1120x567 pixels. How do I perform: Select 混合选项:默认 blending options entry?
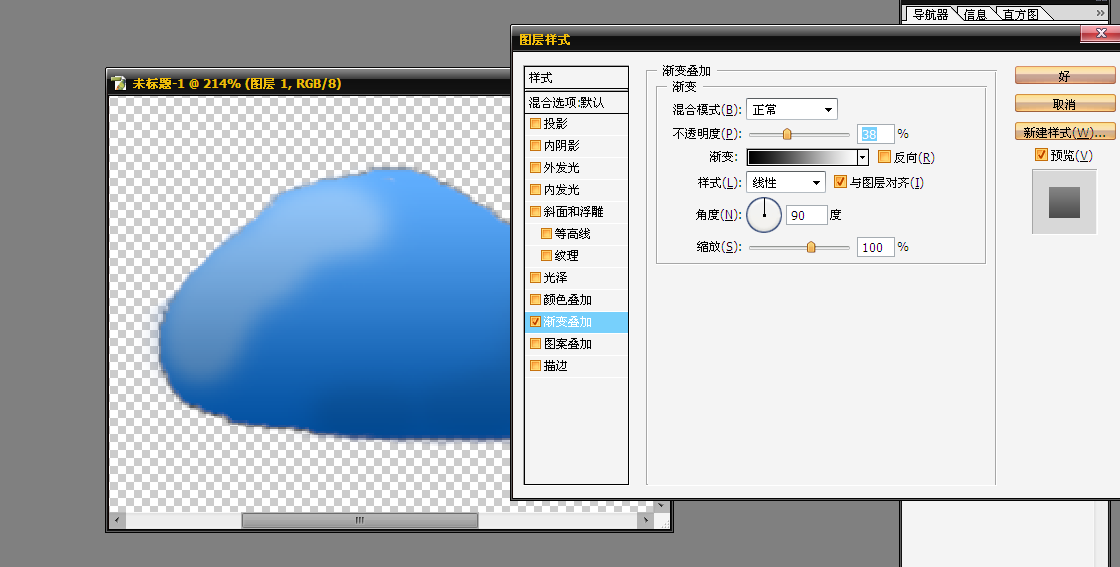tap(576, 102)
